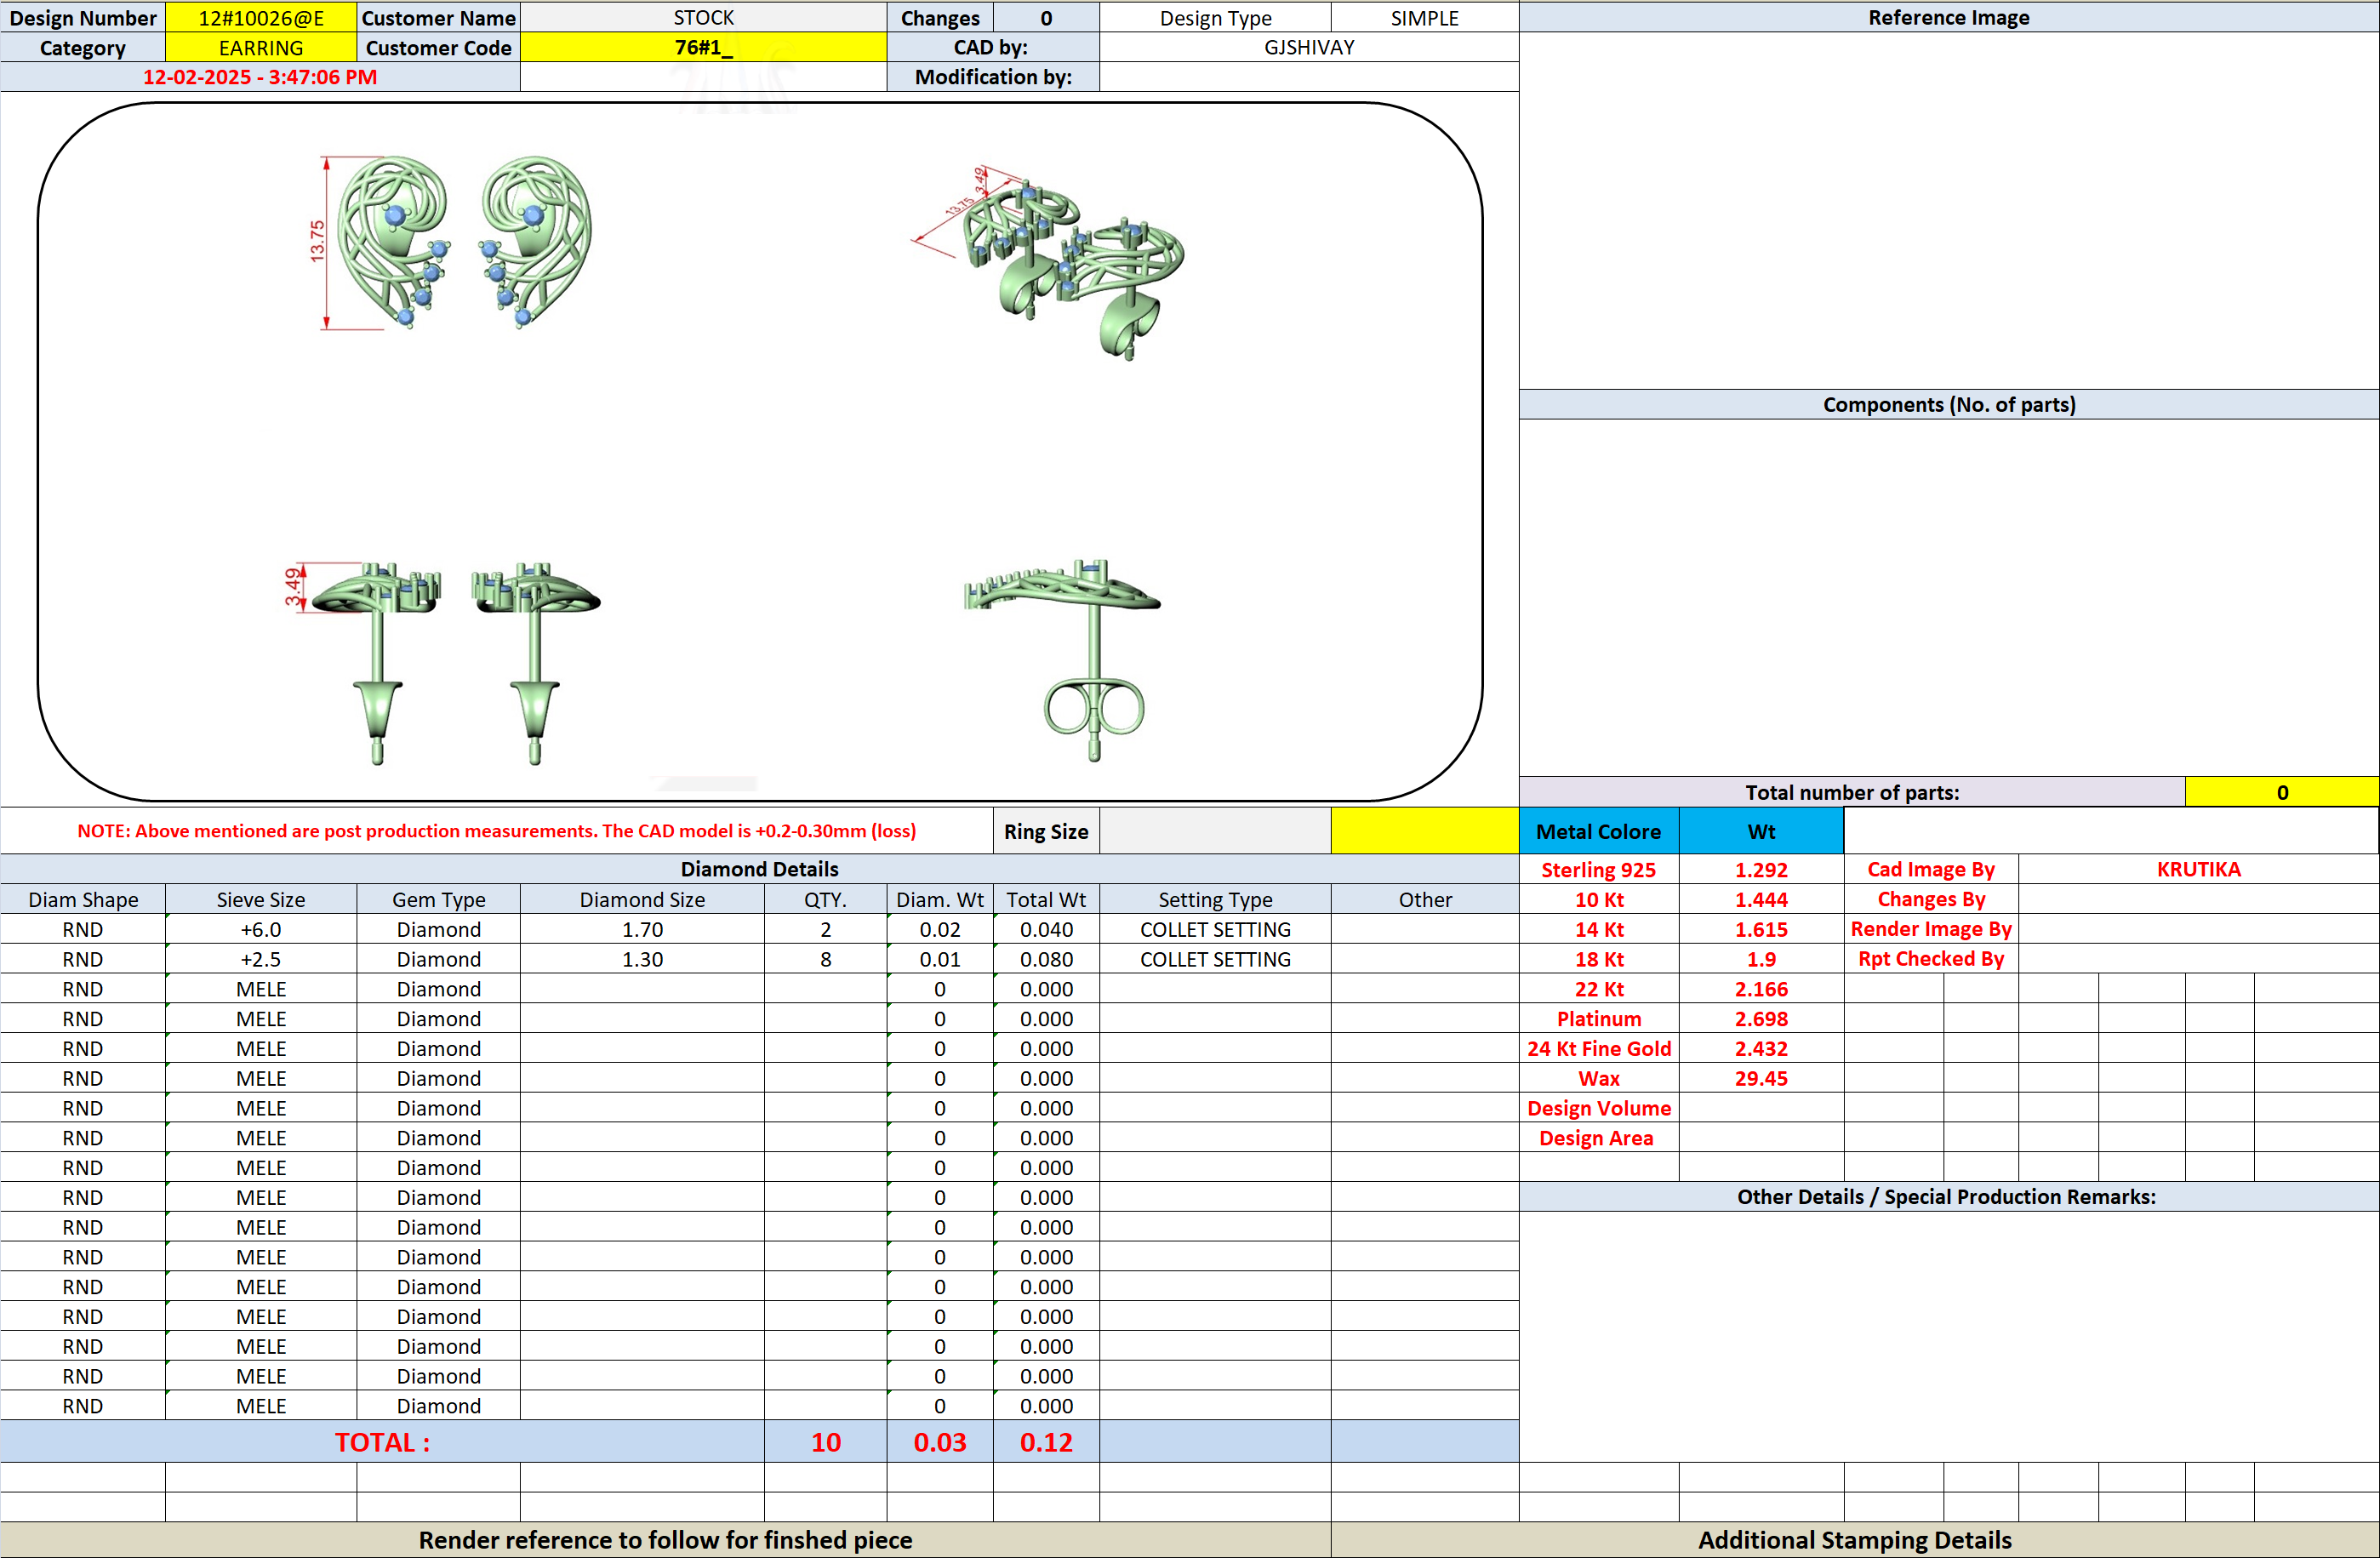The height and width of the screenshot is (1558, 2380).
Task: Select the 22 Kt weight 2.166
Action: click(x=1760, y=989)
